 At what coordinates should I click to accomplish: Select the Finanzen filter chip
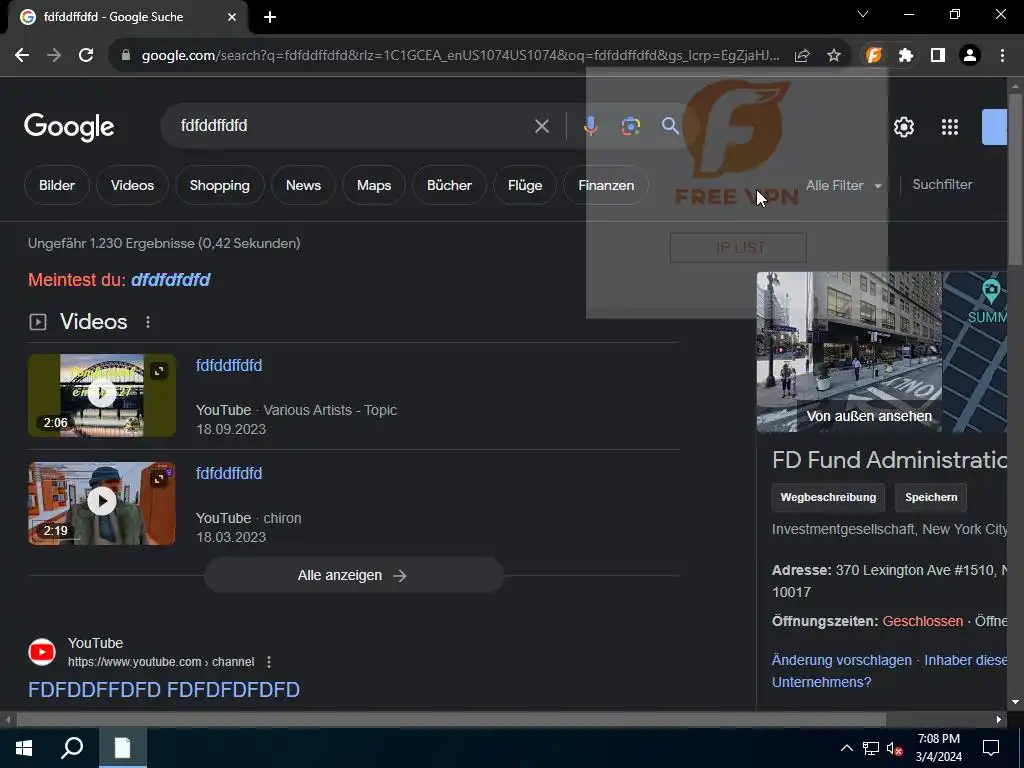[606, 185]
